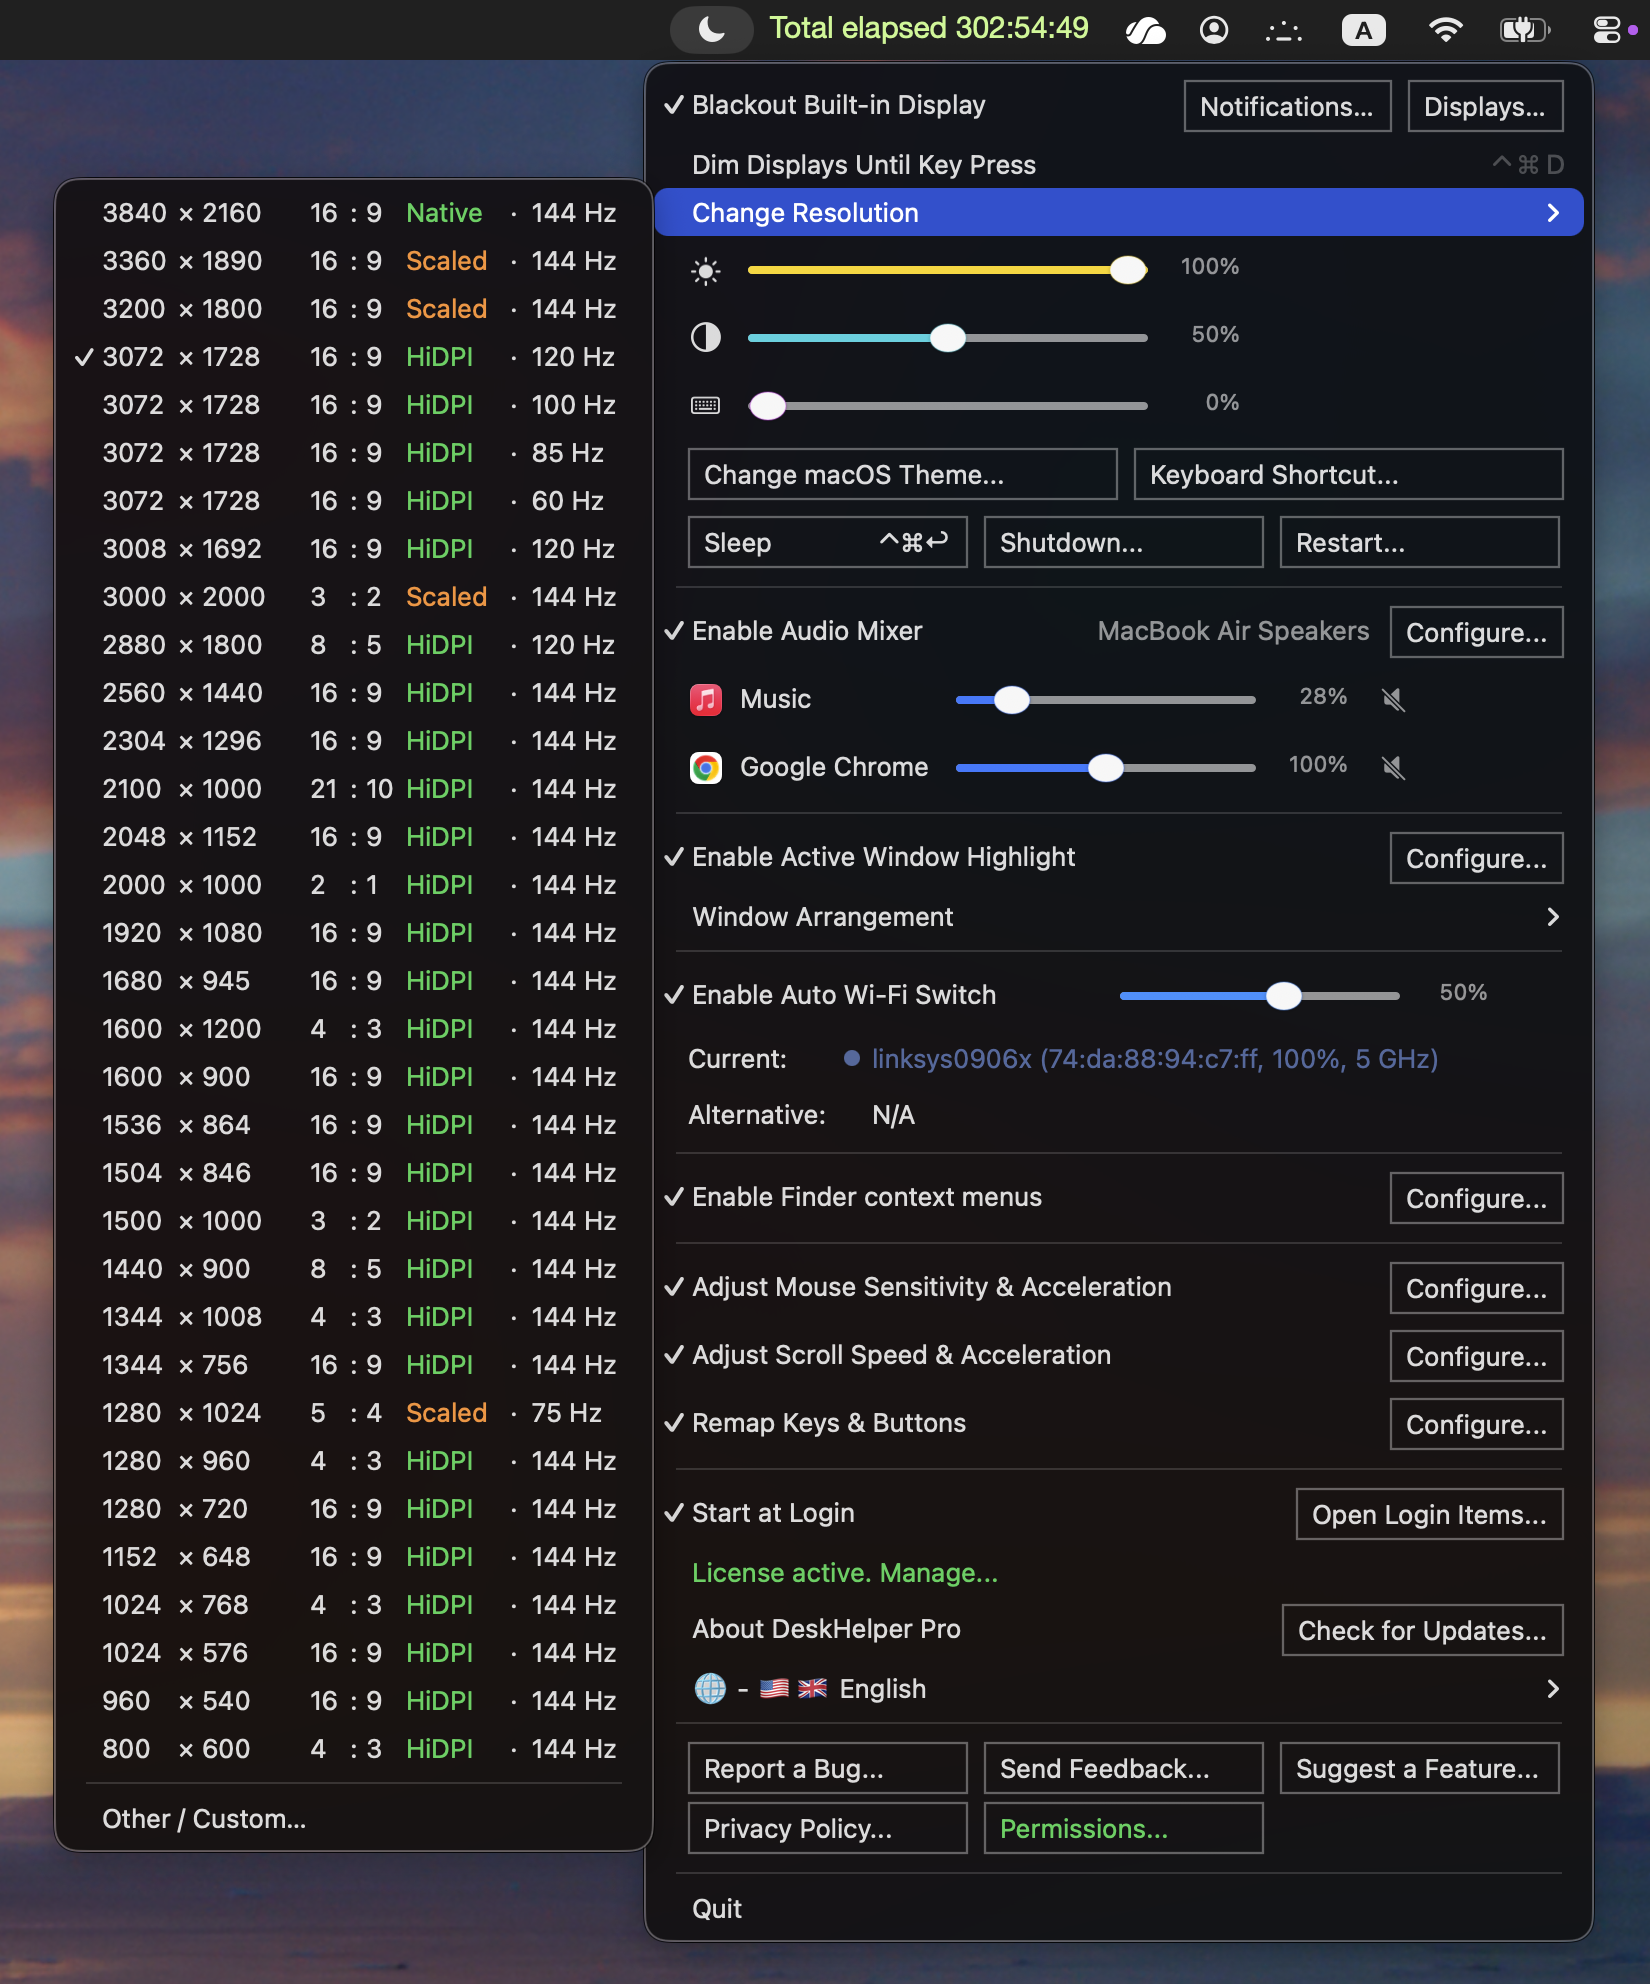Click the Music app icon
1650x1984 pixels.
pos(706,699)
